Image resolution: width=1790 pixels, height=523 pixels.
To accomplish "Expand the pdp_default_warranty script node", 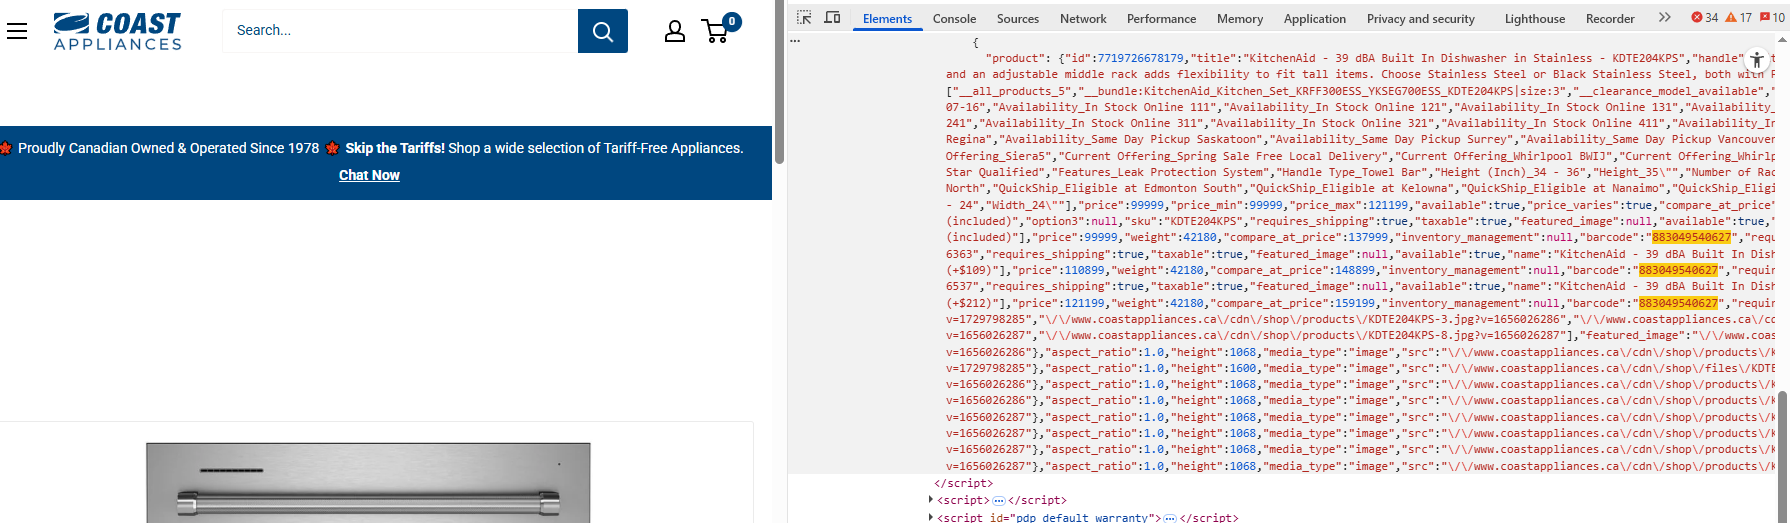I will (932, 517).
